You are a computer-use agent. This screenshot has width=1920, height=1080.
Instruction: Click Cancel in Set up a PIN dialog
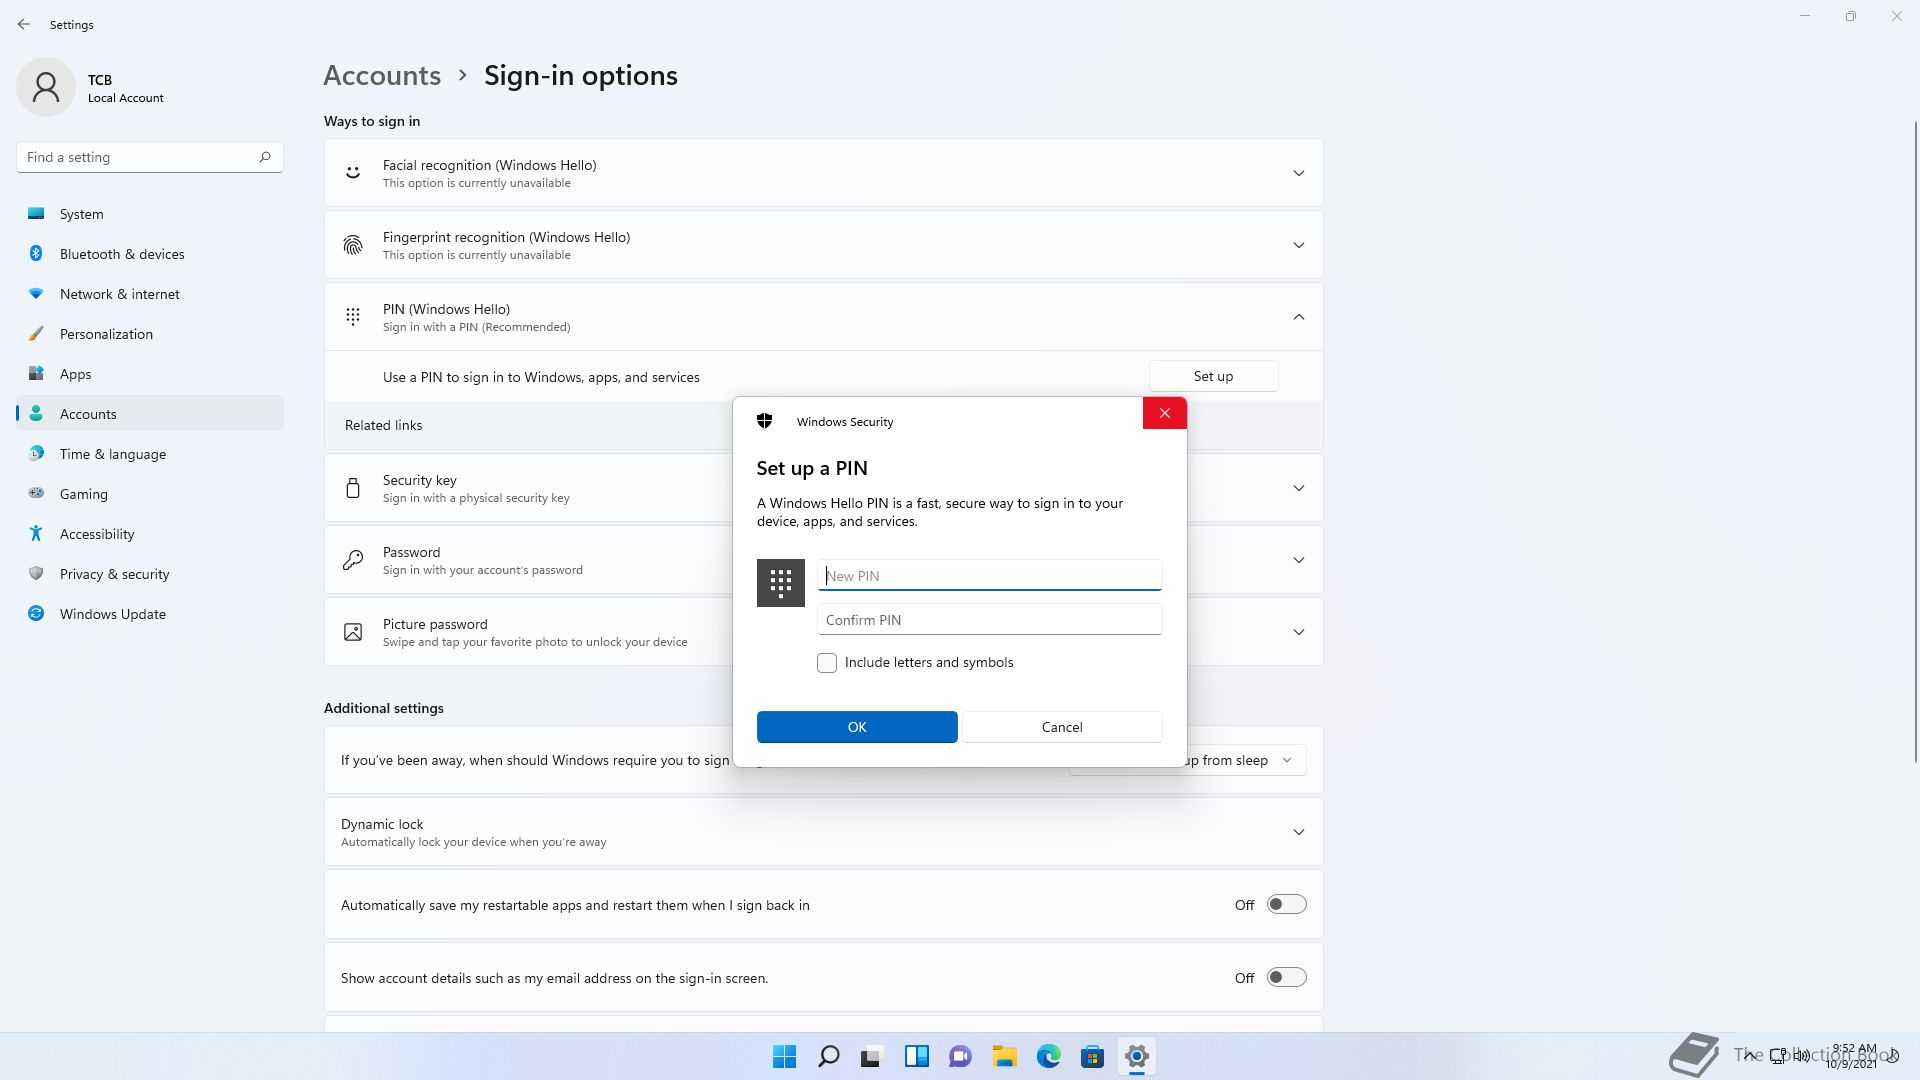click(1062, 727)
